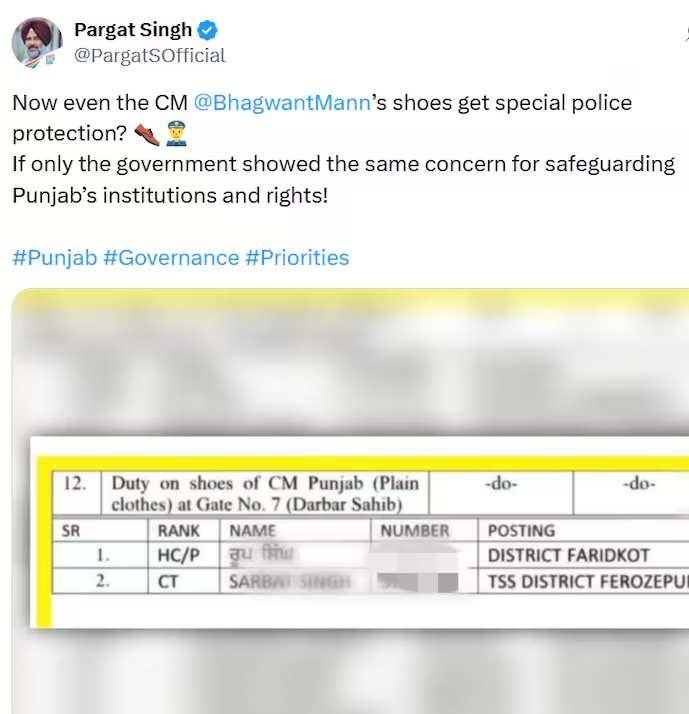The height and width of the screenshot is (714, 689).
Task: Open the #Punjab hashtag
Action: [55, 258]
